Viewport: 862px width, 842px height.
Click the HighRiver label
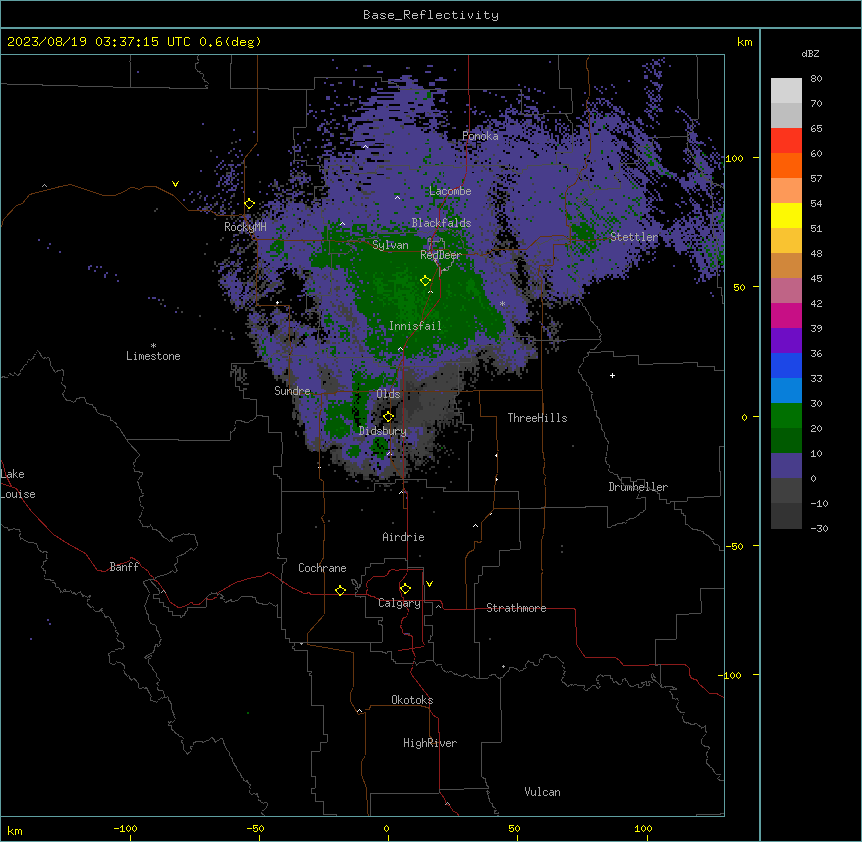(430, 743)
